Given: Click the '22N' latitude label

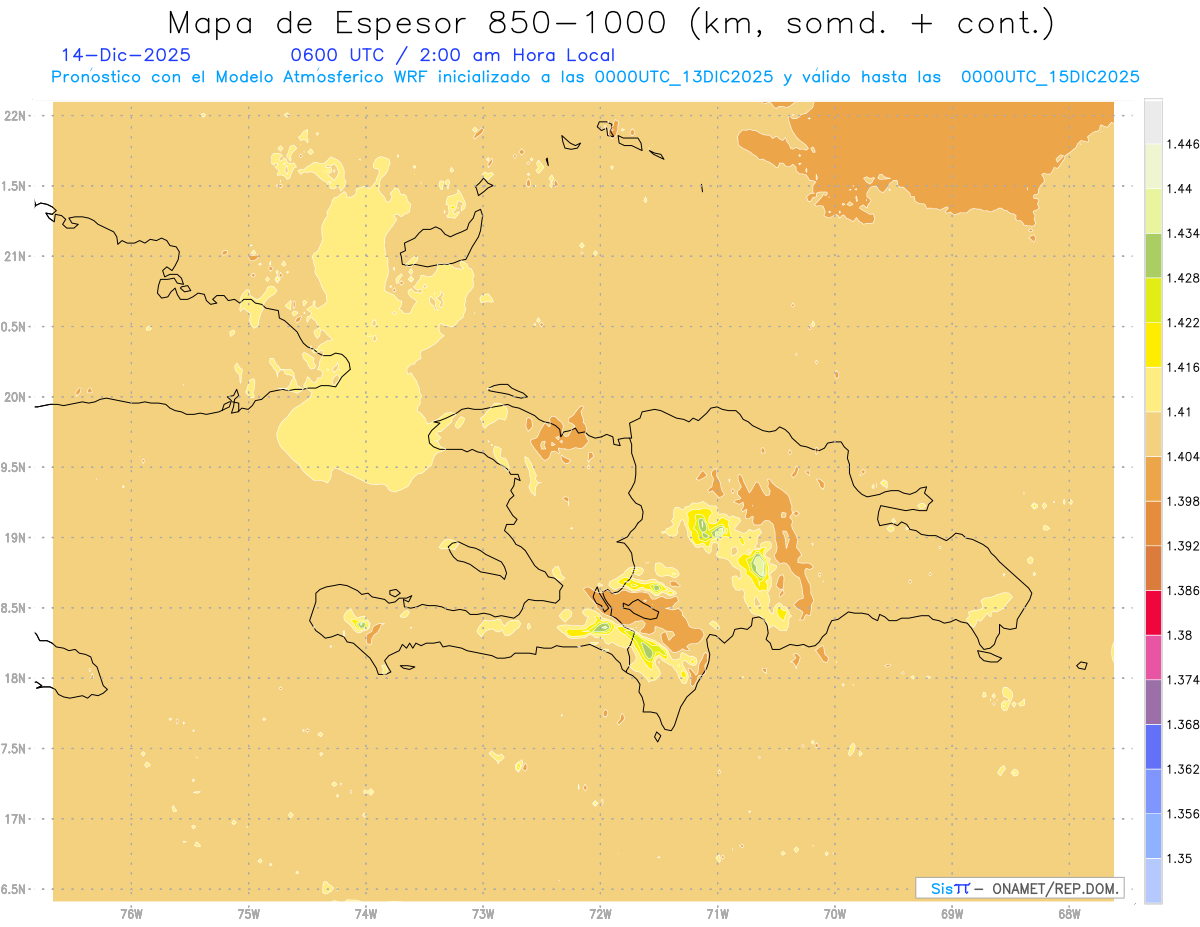Looking at the screenshot, I should click(17, 116).
